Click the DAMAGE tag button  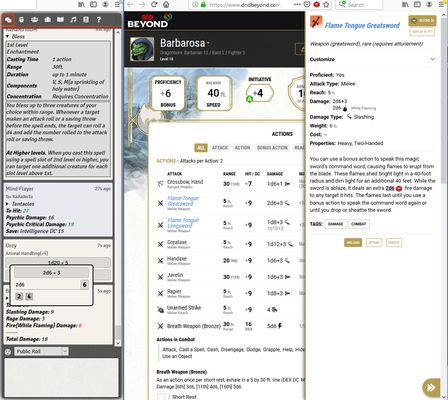[335, 224]
